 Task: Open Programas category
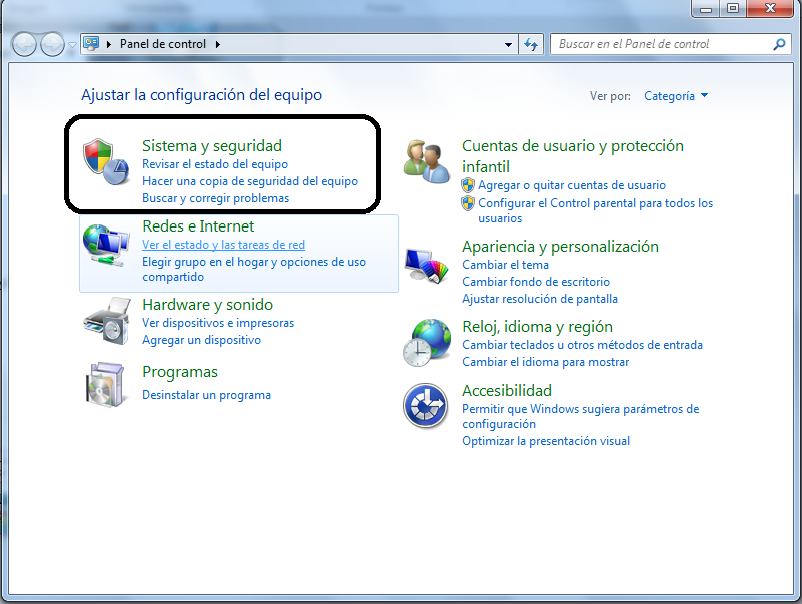180,372
